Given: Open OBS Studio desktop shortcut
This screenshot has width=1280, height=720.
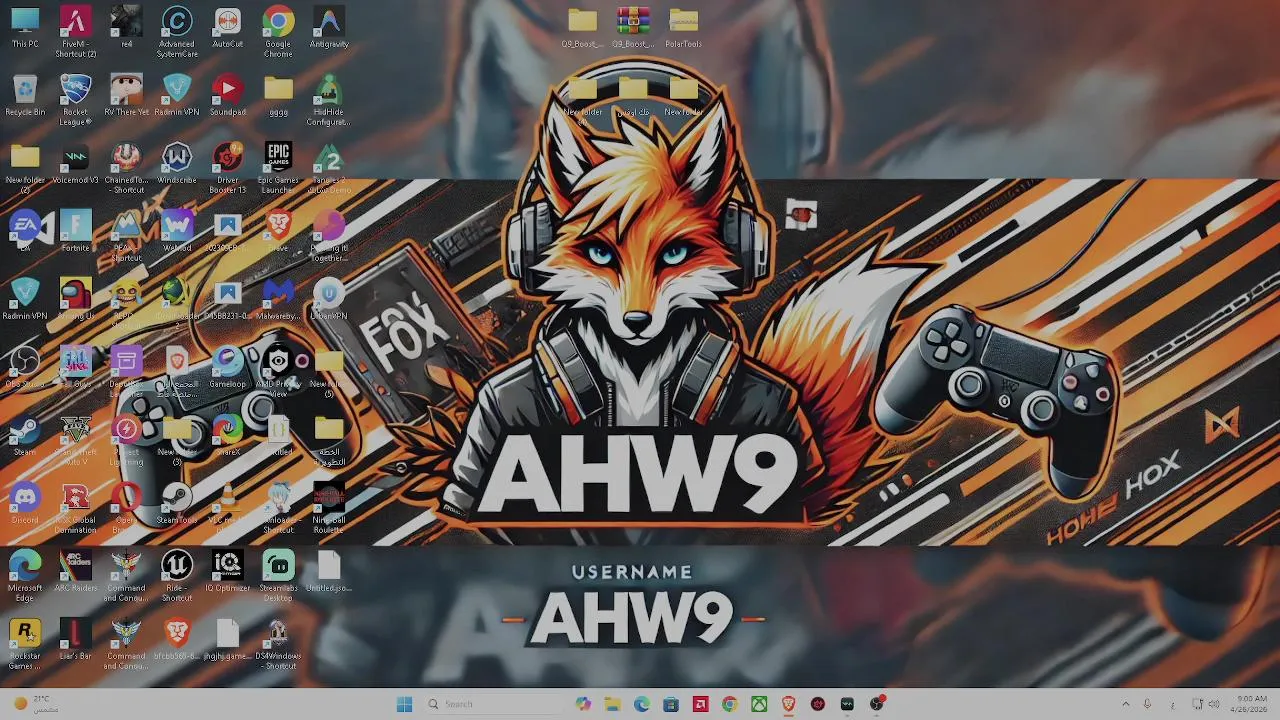Looking at the screenshot, I should (25, 368).
